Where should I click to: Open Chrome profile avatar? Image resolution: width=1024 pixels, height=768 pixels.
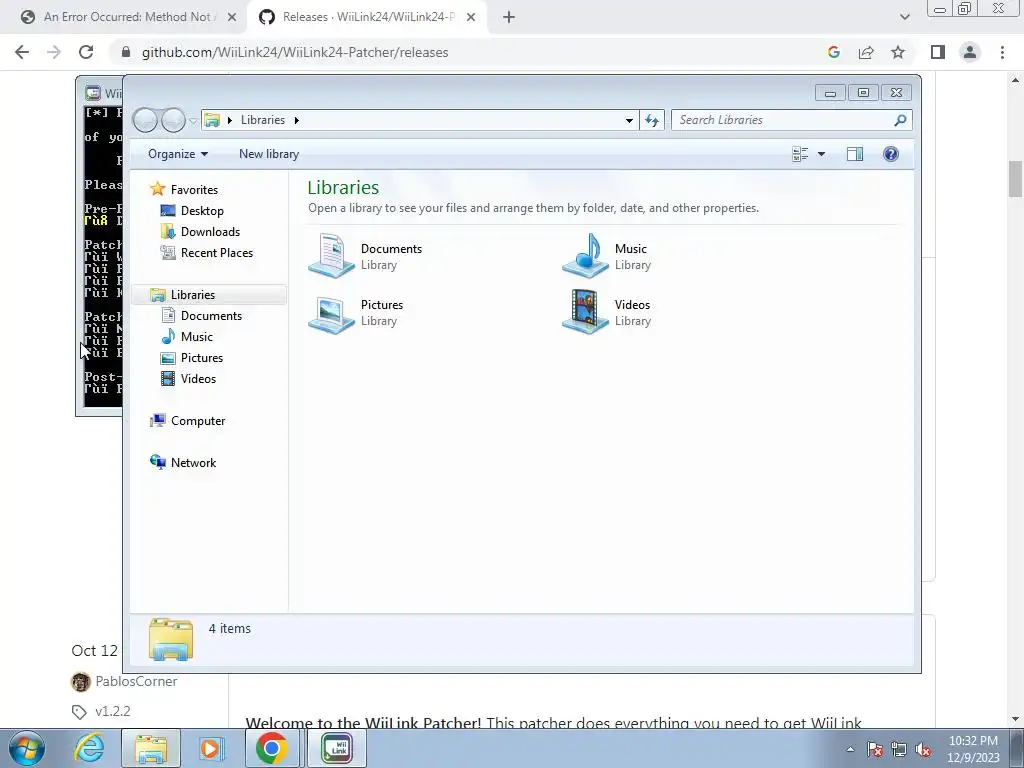coord(970,52)
